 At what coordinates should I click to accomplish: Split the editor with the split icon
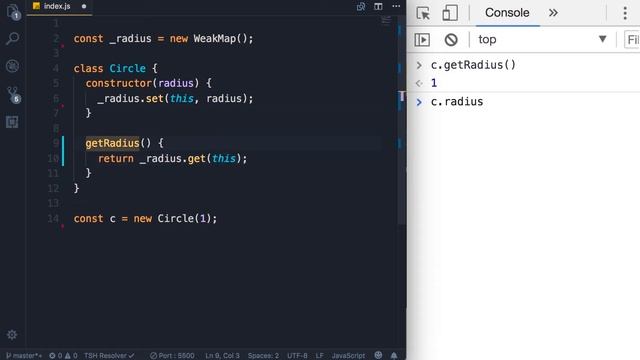[x=378, y=6]
